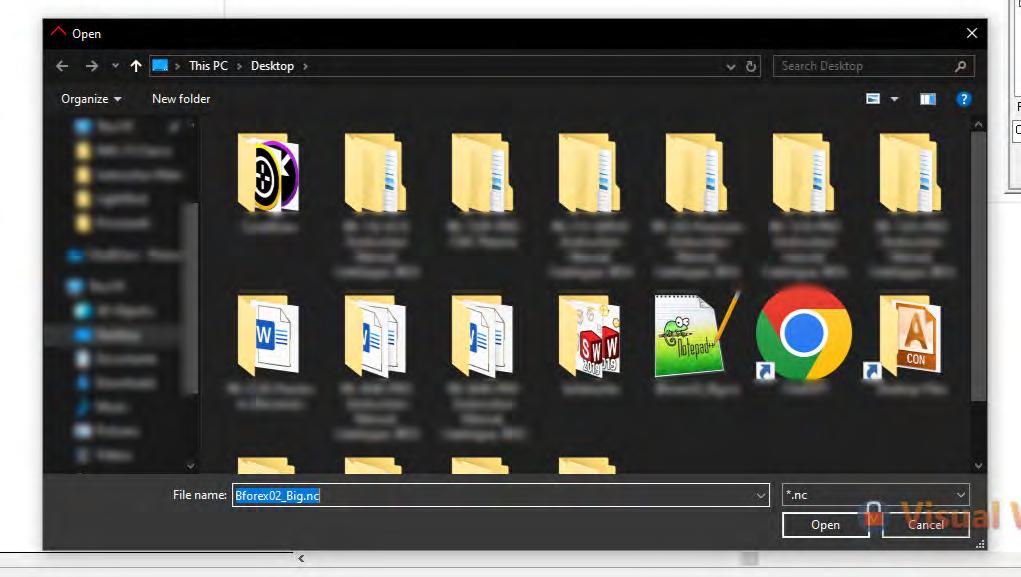The height and width of the screenshot is (577, 1021).
Task: Select the SolidWorks 2019 folder icon
Action: (x=589, y=336)
